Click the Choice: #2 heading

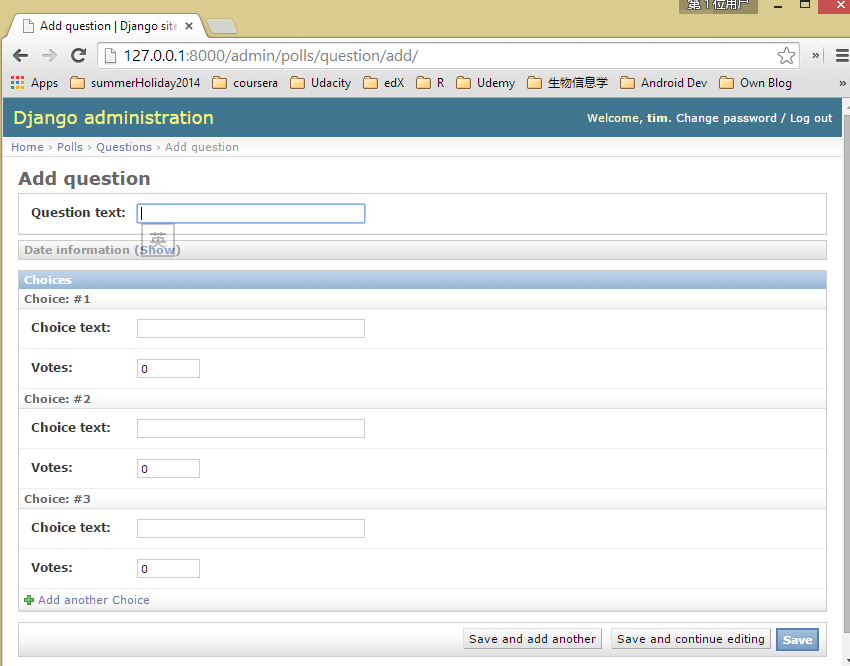click(57, 399)
